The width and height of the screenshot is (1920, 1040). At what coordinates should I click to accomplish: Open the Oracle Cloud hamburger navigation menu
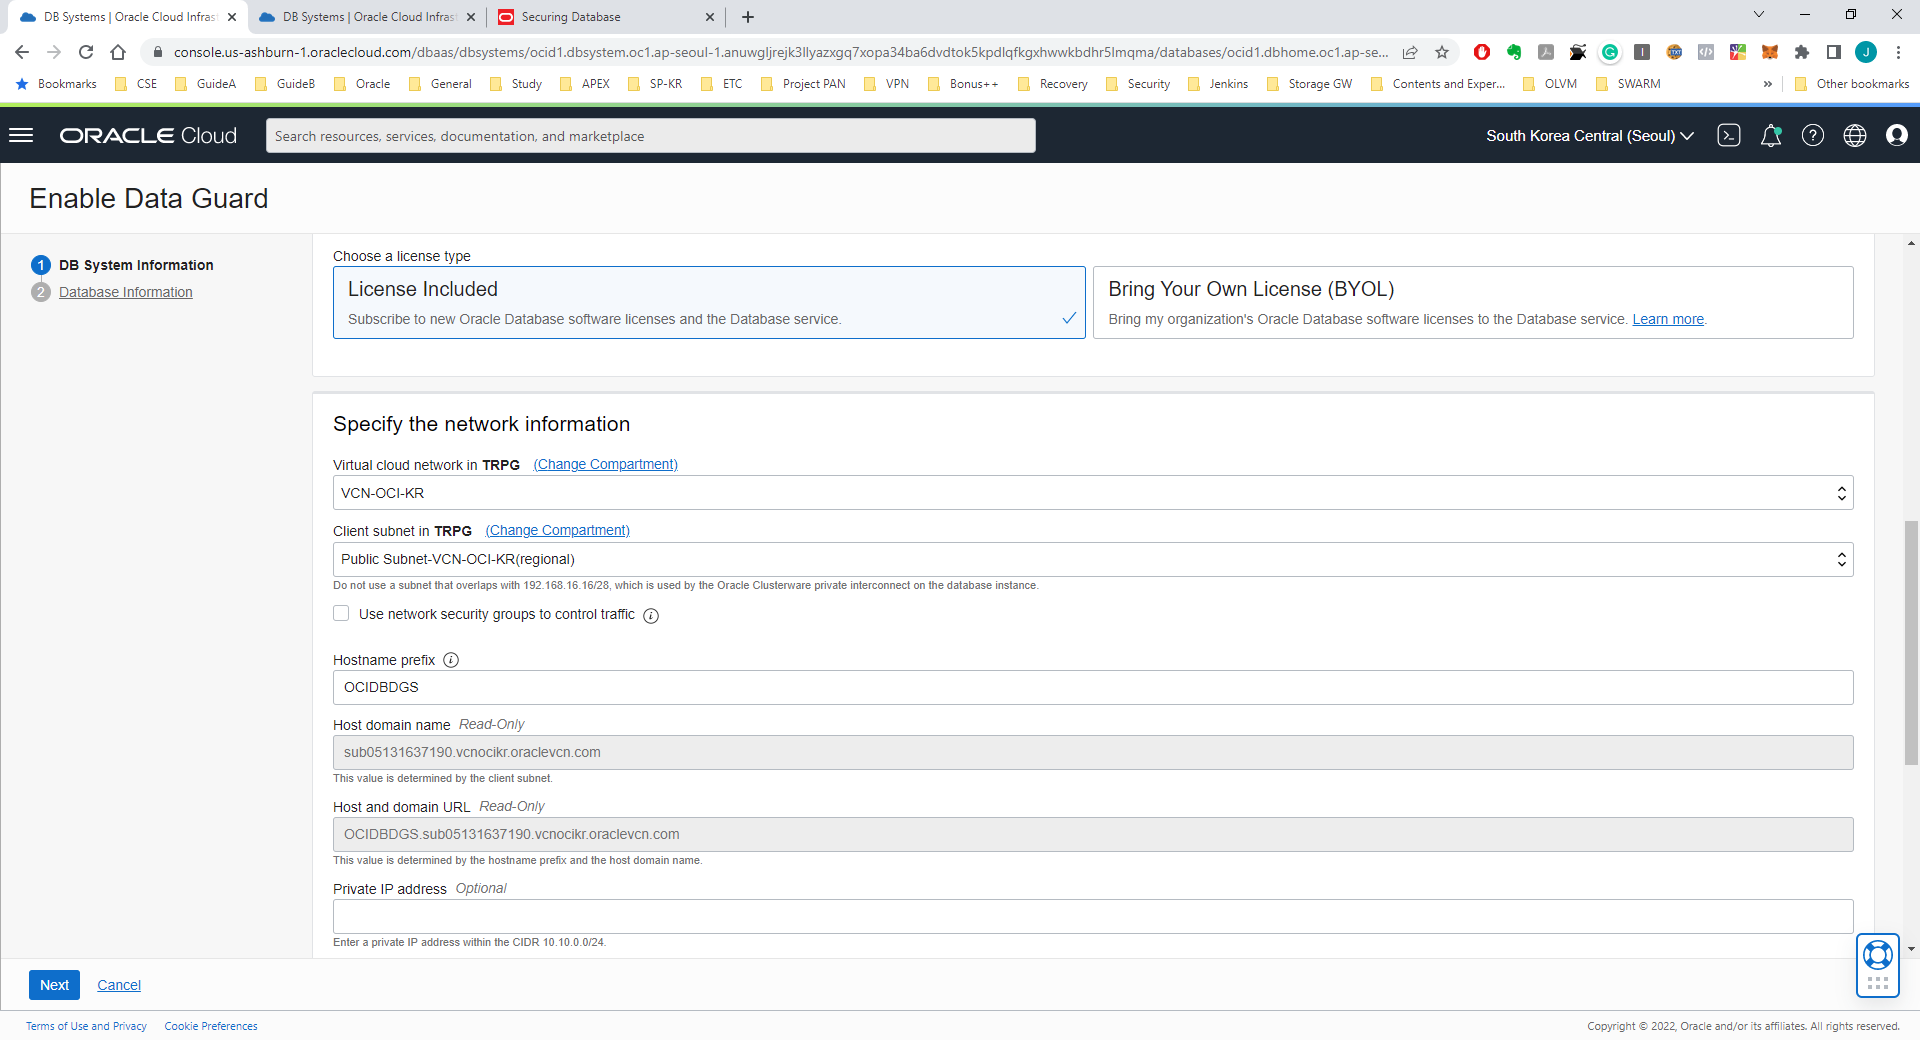[x=21, y=135]
